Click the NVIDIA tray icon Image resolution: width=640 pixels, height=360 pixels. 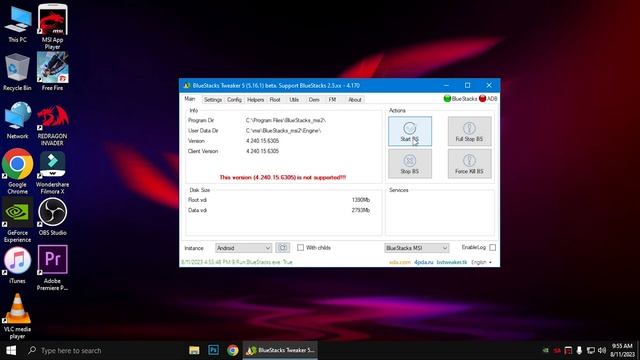click(546, 350)
